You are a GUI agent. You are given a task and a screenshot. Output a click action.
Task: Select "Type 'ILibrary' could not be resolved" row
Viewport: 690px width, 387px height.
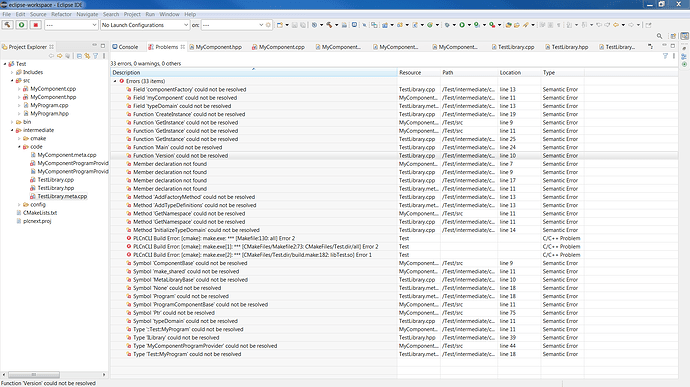point(176,338)
